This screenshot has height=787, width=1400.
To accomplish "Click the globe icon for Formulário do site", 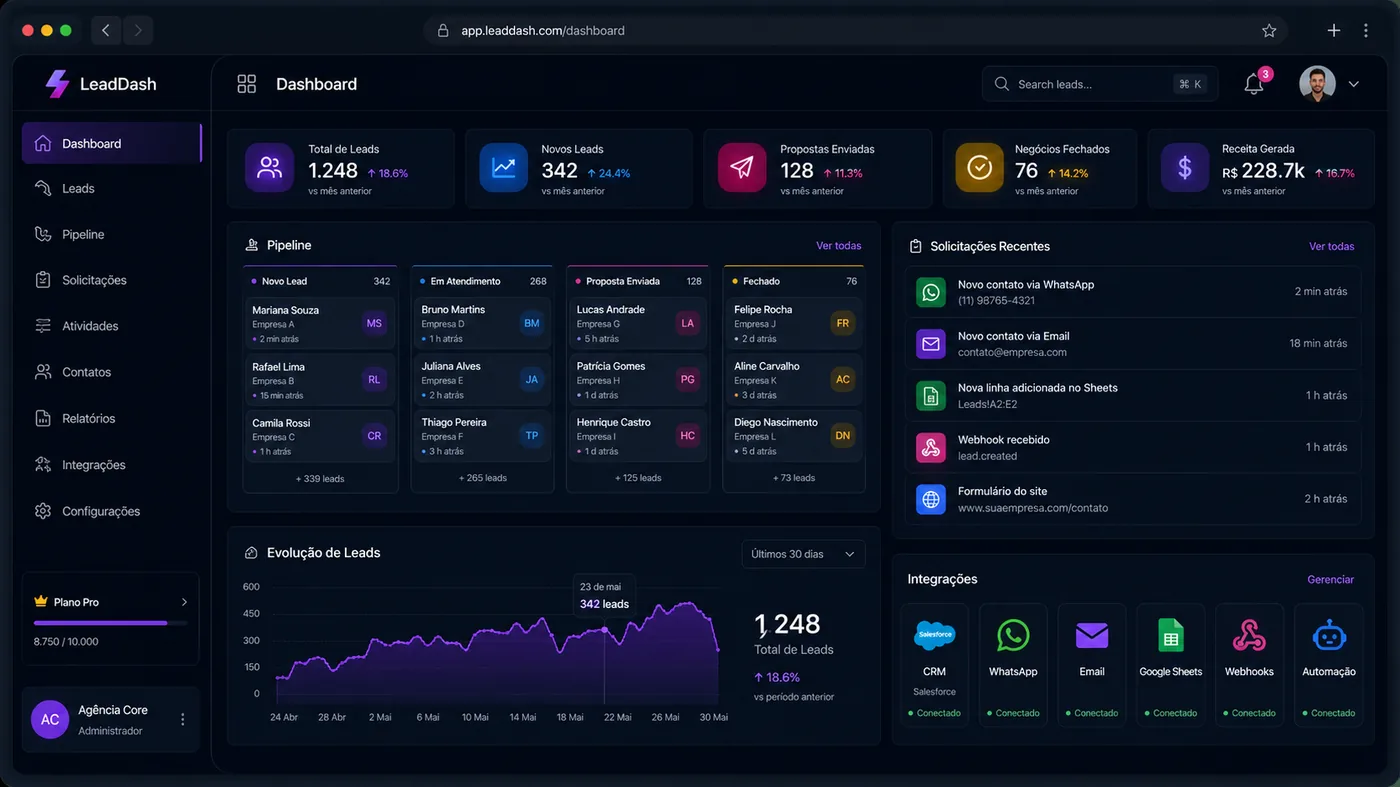I will coord(931,499).
